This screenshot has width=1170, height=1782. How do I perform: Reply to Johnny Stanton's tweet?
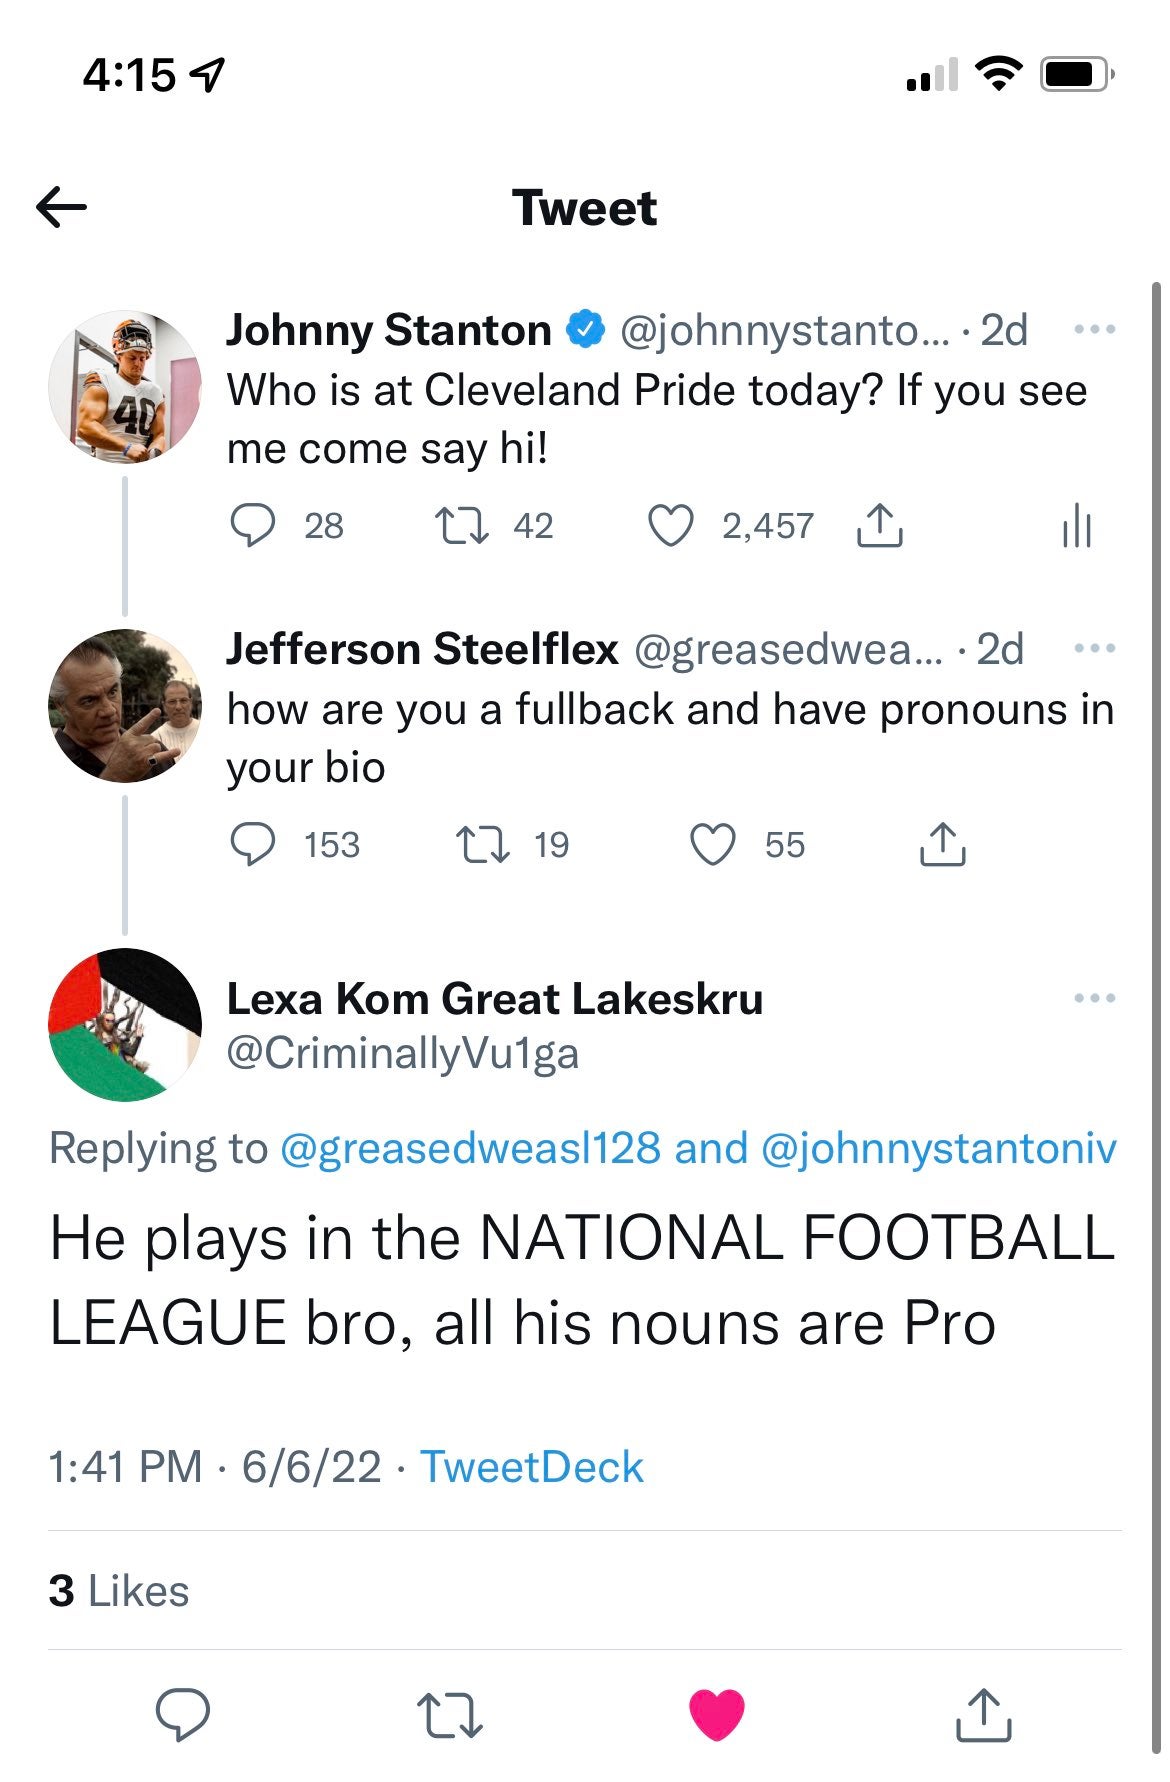pyautogui.click(x=253, y=525)
